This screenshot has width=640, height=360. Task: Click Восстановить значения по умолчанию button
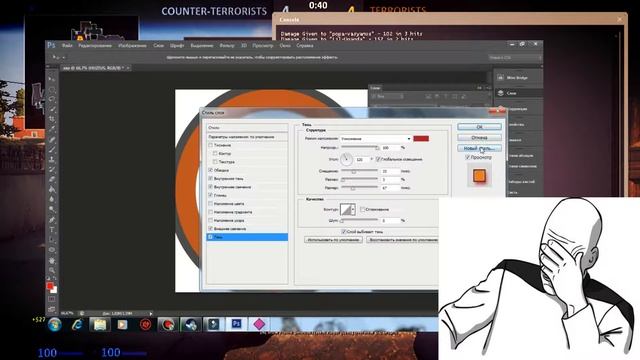[x=402, y=240]
